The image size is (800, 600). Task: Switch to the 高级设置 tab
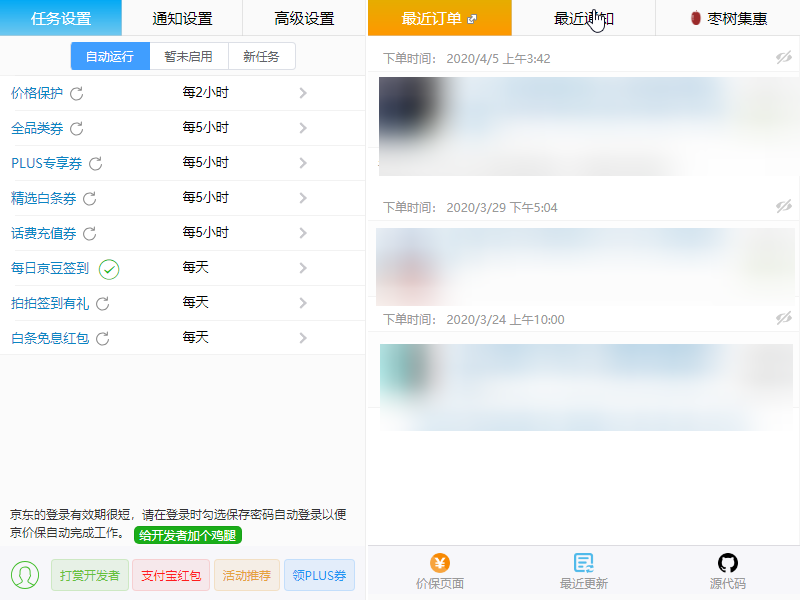pyautogui.click(x=304, y=18)
